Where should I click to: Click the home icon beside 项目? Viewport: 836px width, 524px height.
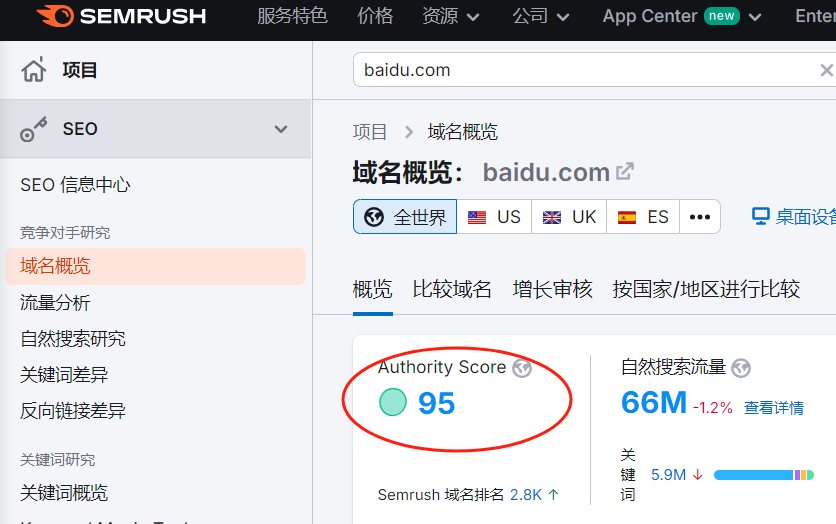(x=34, y=70)
